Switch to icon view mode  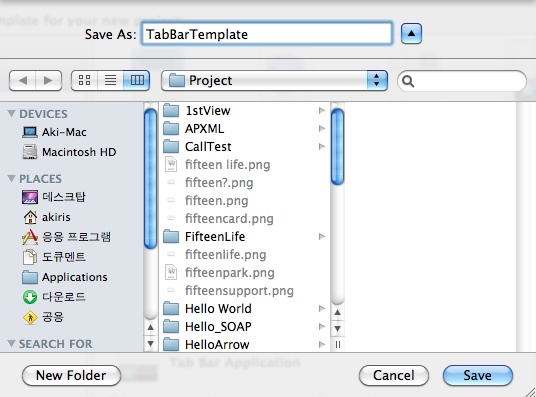click(84, 81)
